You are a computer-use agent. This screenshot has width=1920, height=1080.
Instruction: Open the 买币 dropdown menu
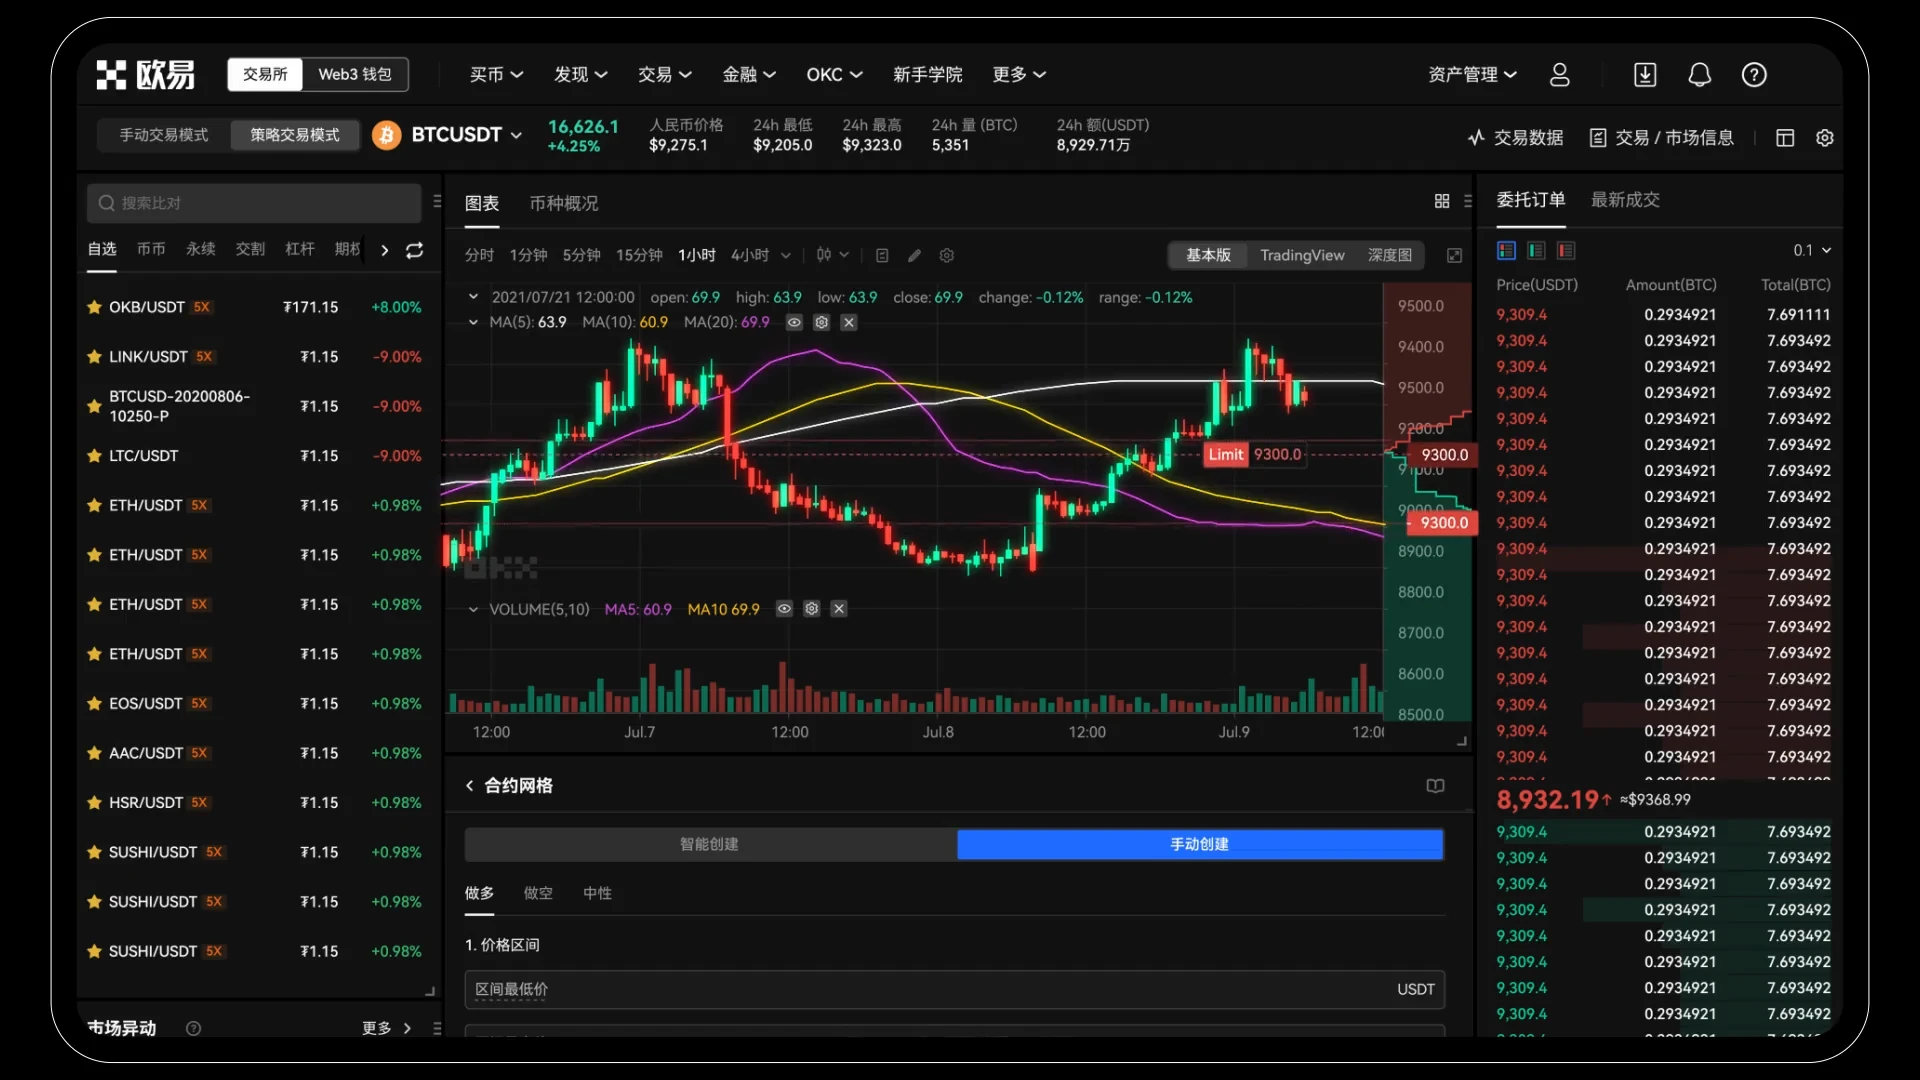point(497,75)
